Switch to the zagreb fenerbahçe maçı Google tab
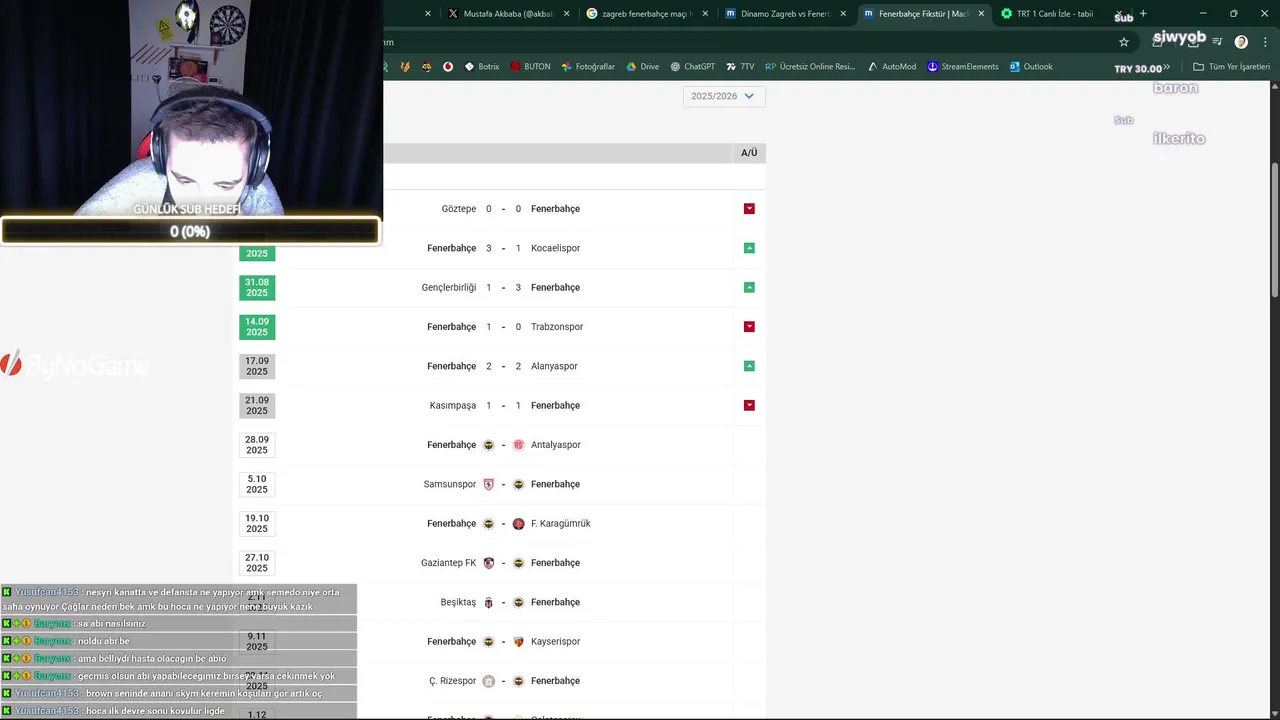This screenshot has width=1280, height=720. [x=646, y=14]
